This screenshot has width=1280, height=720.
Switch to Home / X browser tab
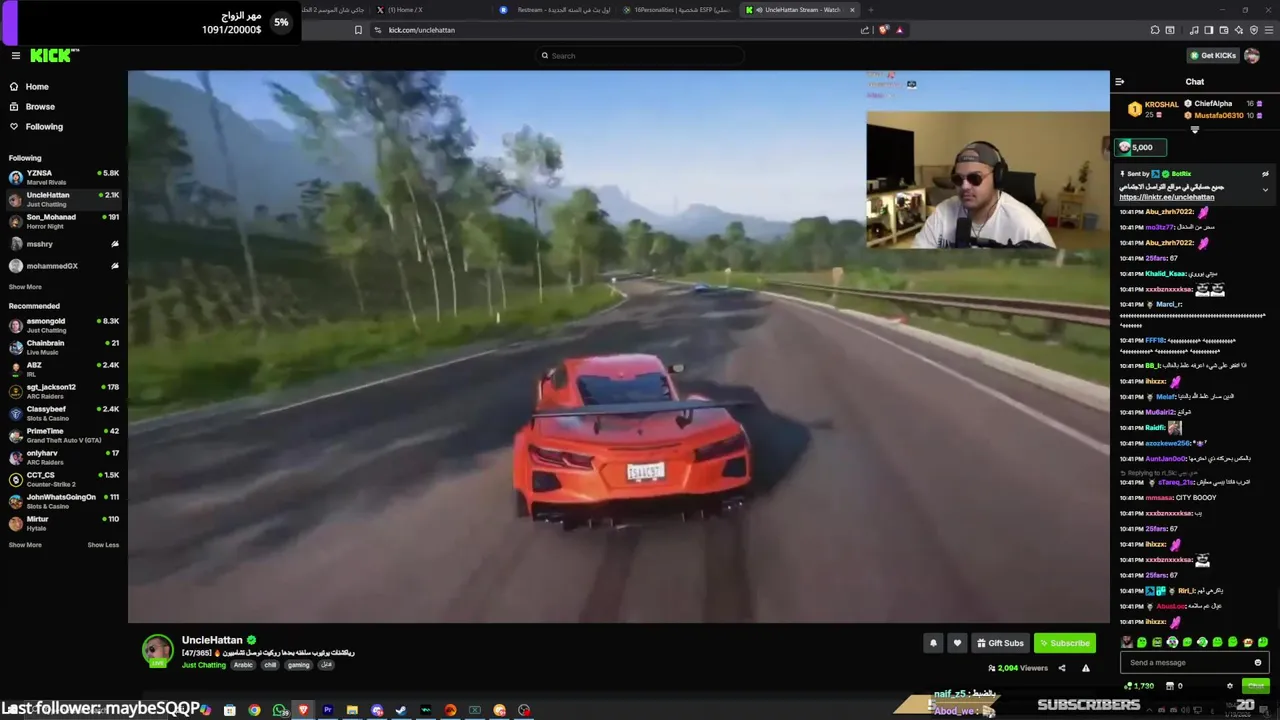coord(425,10)
